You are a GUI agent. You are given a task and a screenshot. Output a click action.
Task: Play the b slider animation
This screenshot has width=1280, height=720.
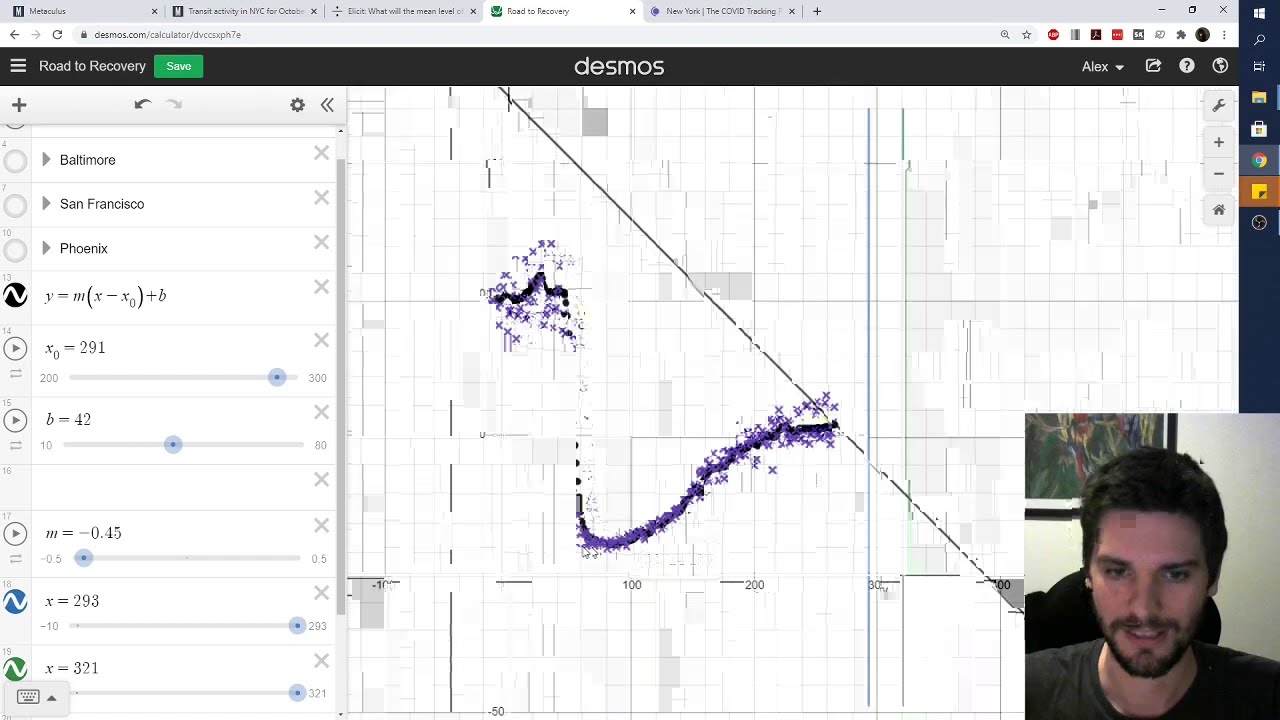[x=15, y=420]
